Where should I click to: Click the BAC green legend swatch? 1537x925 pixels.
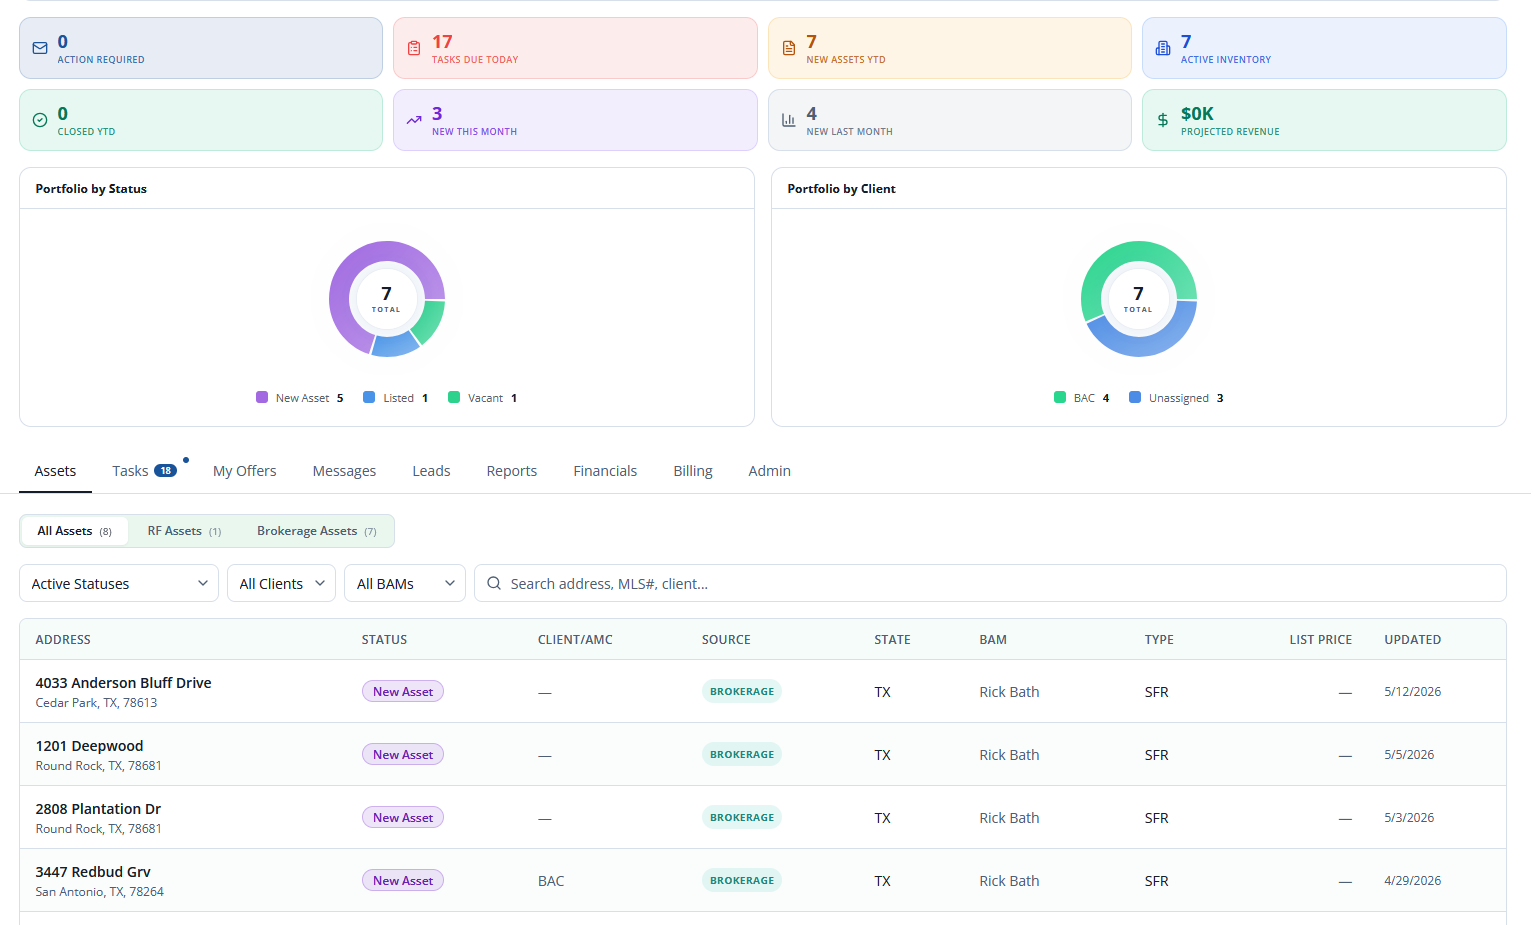pos(1060,397)
